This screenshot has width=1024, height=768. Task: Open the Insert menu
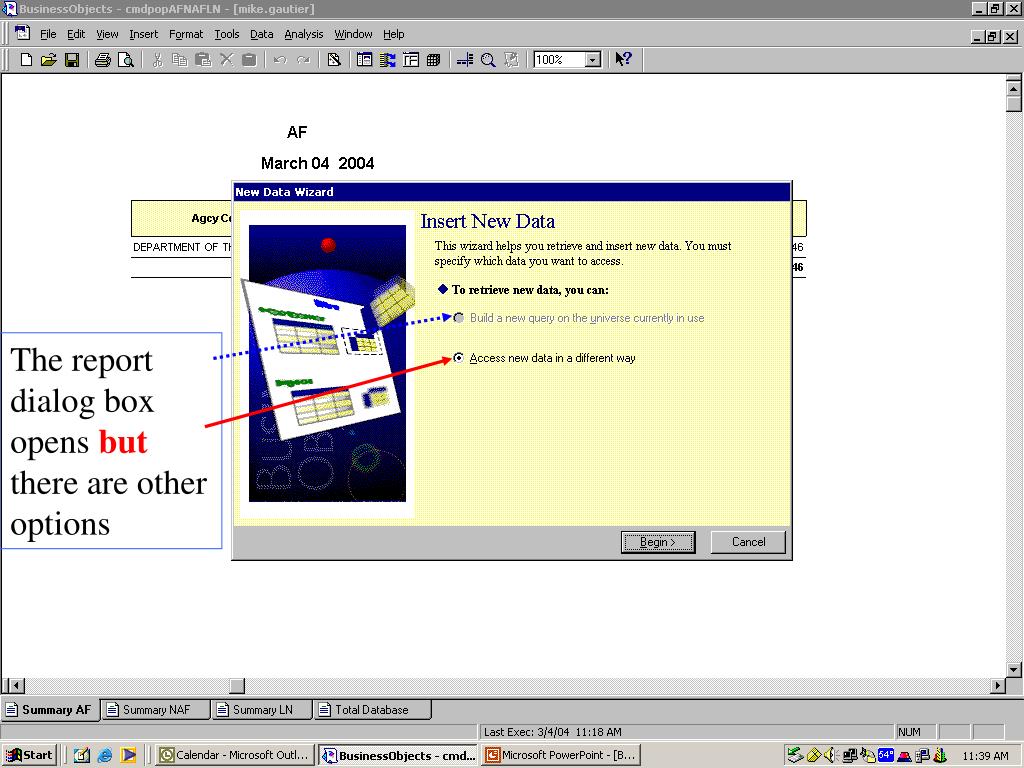[144, 34]
